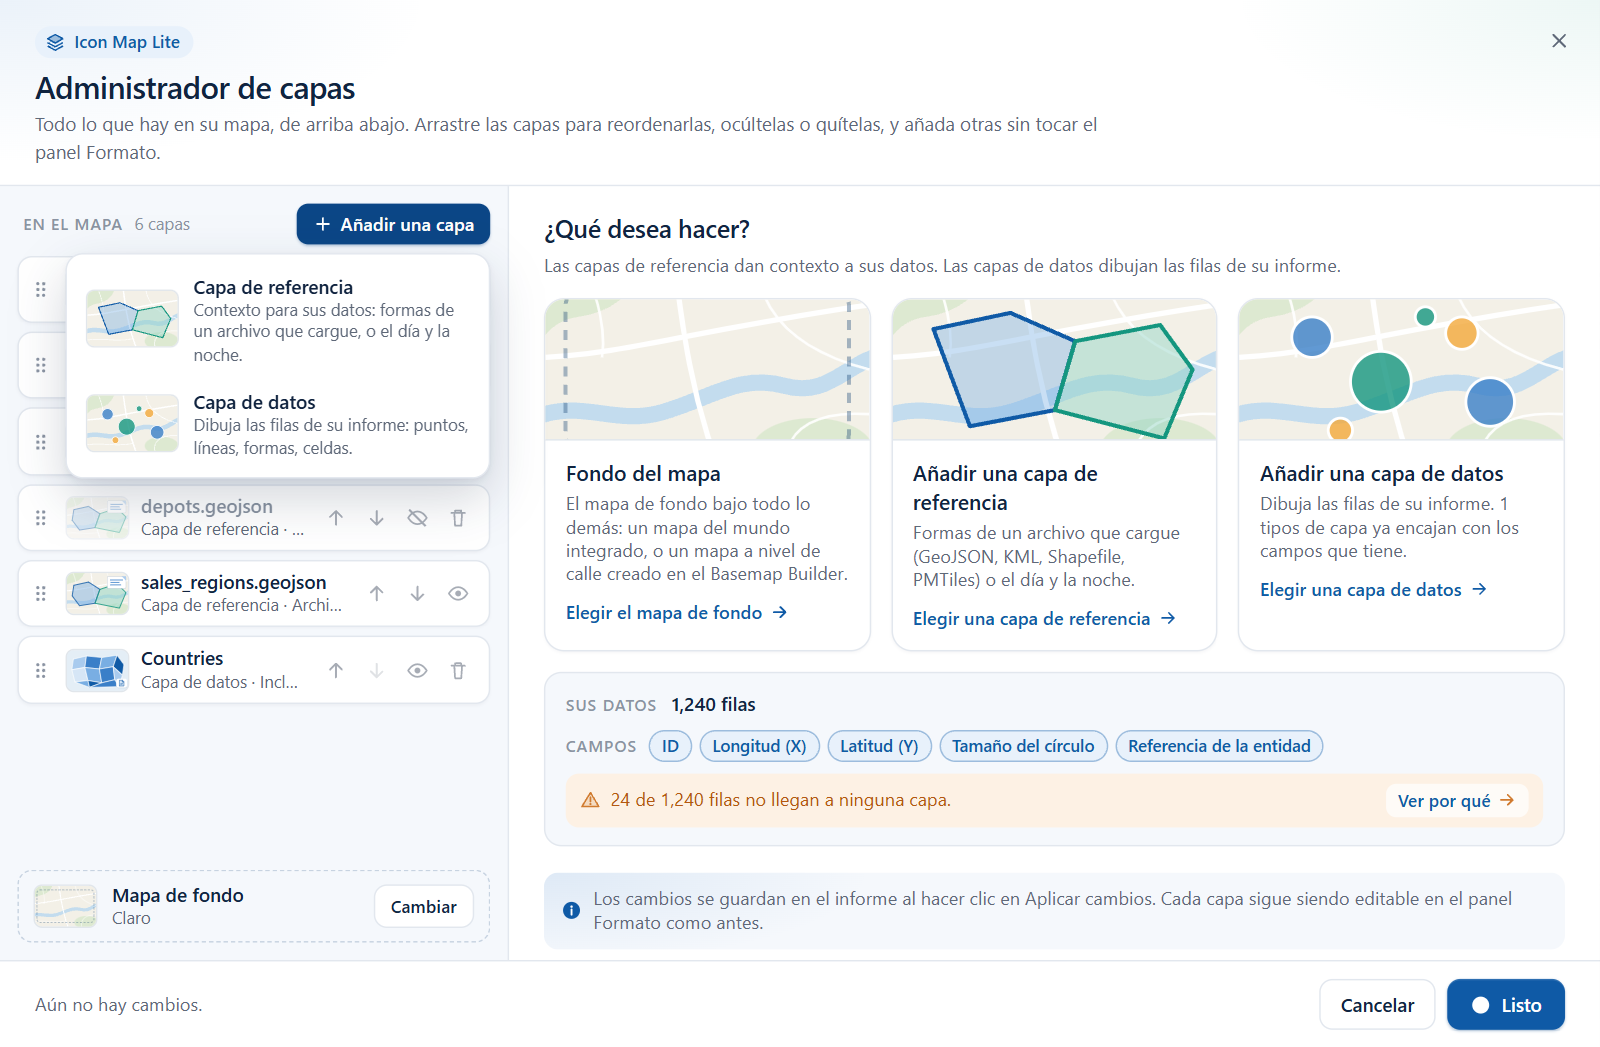Delete the Countries layer

click(458, 671)
